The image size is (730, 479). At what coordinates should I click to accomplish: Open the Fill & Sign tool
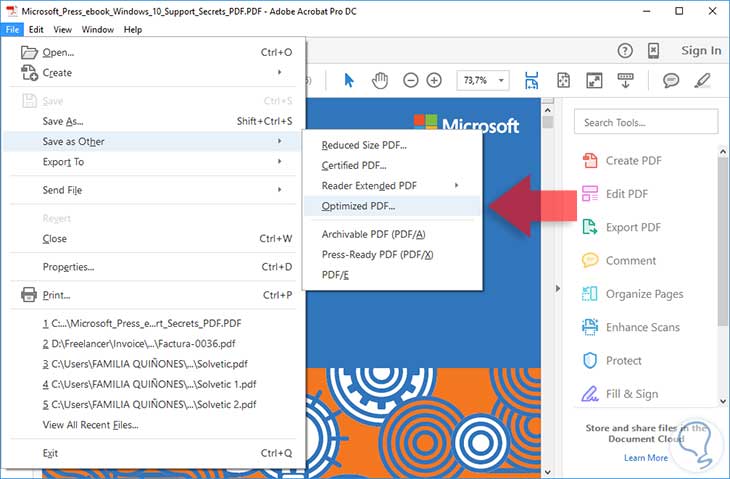[620, 394]
